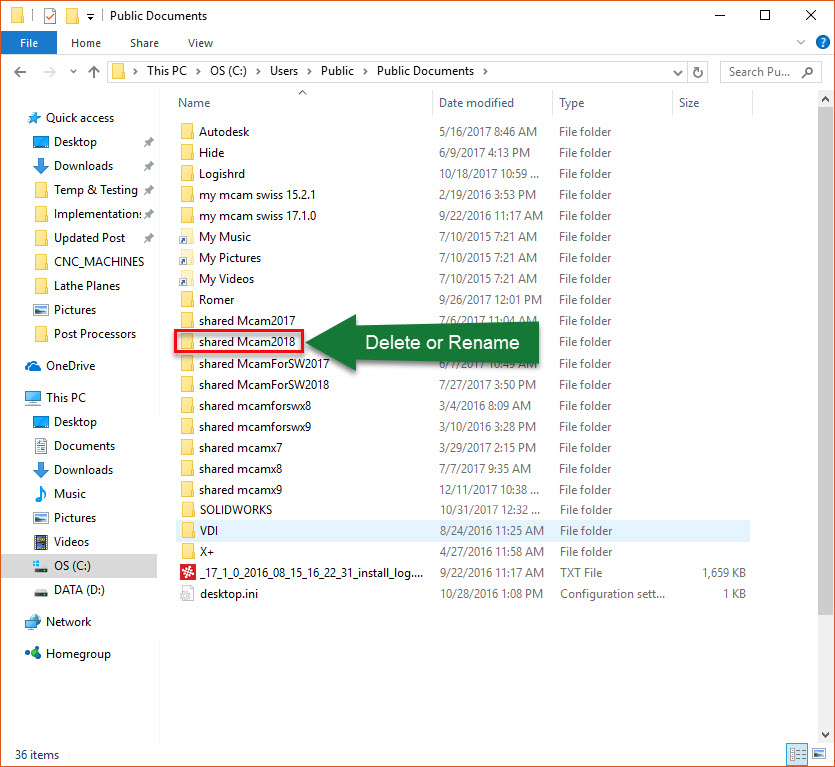
Task: Click the My Videos shortcut folder icon
Action: click(x=186, y=279)
